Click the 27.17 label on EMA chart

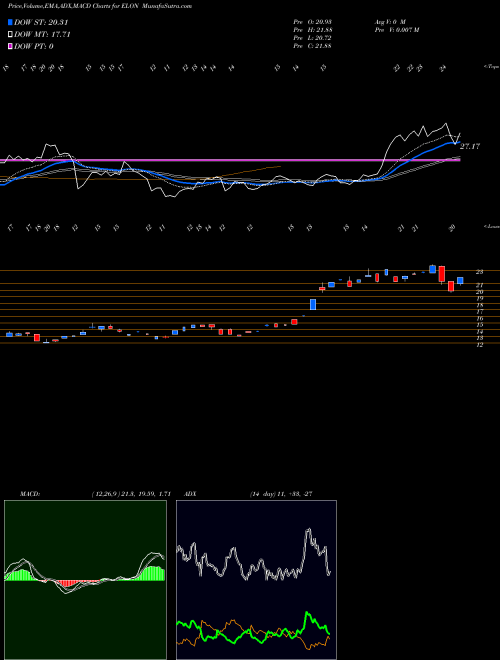470,146
